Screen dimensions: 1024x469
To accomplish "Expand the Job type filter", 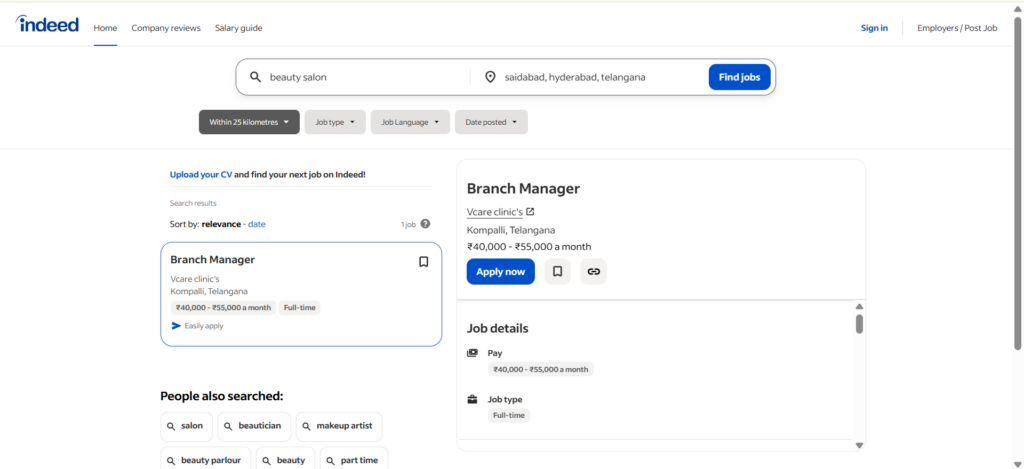I will pyautogui.click(x=334, y=122).
